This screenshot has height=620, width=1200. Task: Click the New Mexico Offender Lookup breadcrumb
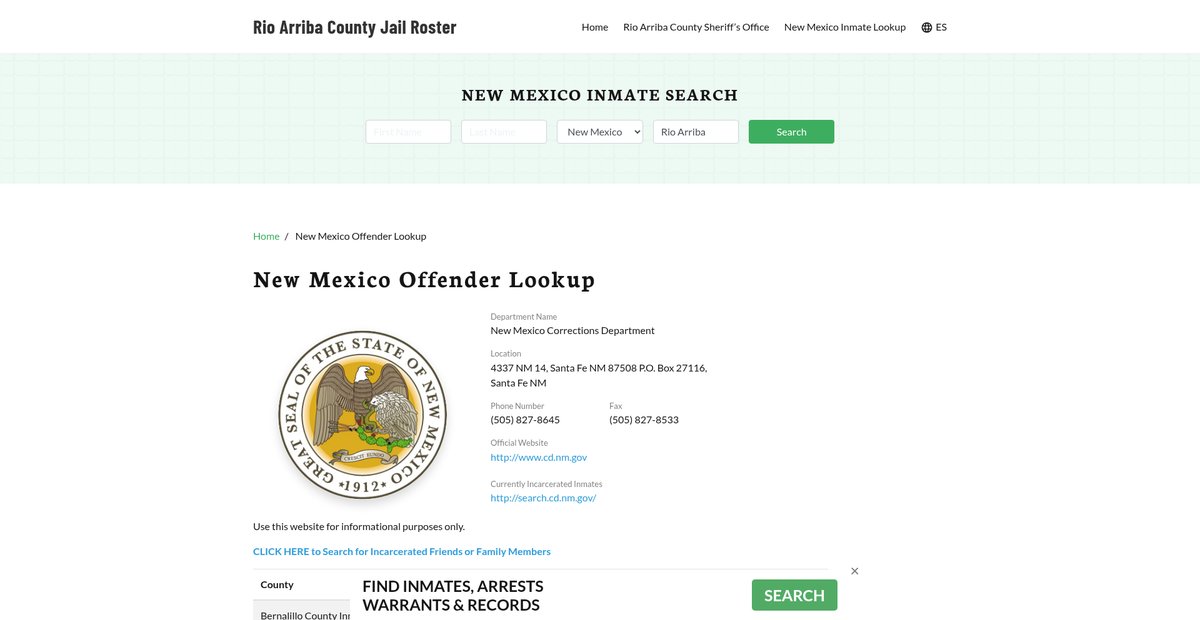pyautogui.click(x=361, y=236)
